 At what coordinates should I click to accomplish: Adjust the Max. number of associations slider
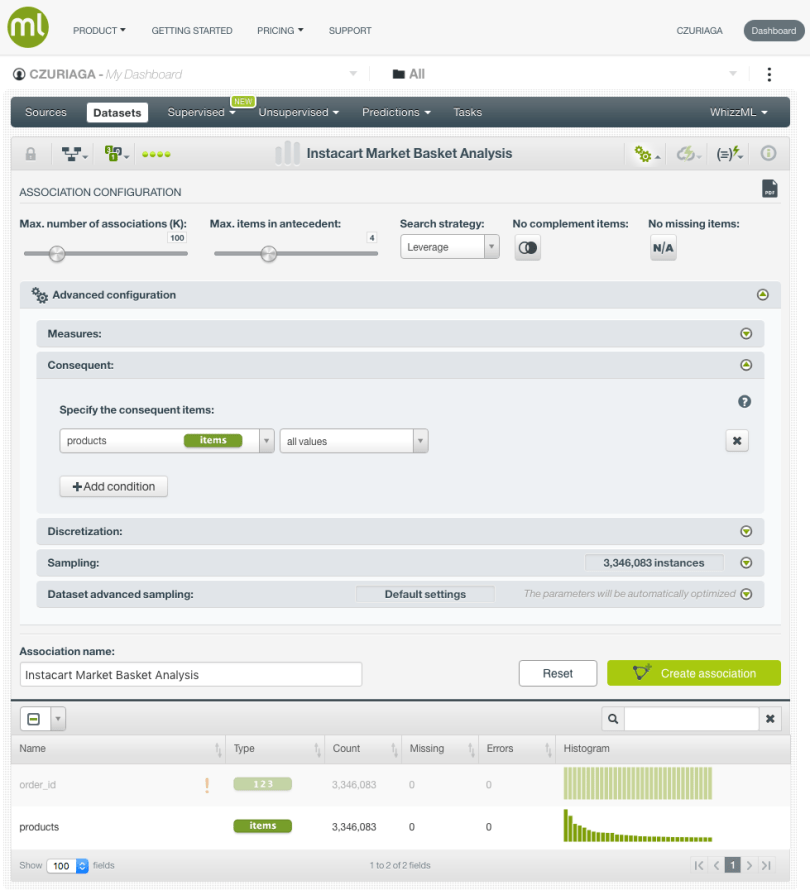pyautogui.click(x=57, y=254)
